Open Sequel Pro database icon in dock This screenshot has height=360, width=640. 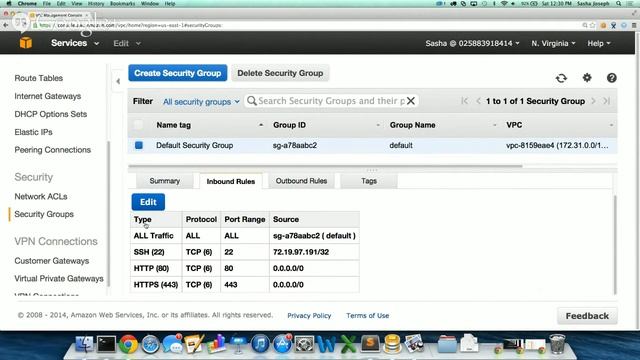click(392, 344)
